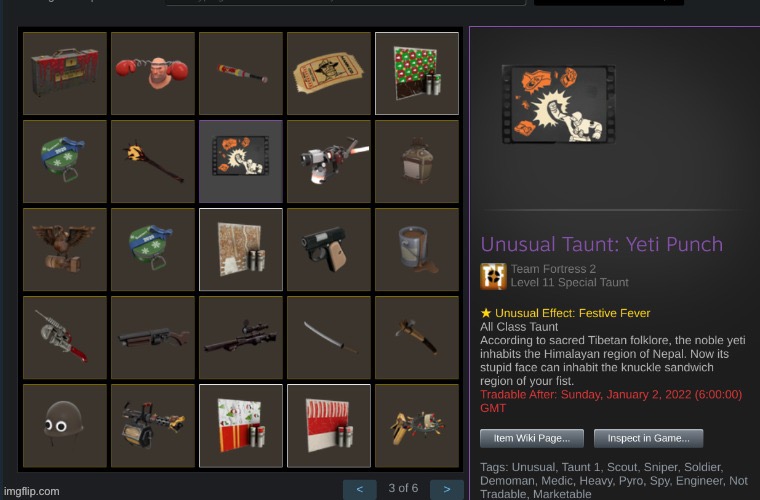Select the festive baseball bat item

[x=241, y=74]
